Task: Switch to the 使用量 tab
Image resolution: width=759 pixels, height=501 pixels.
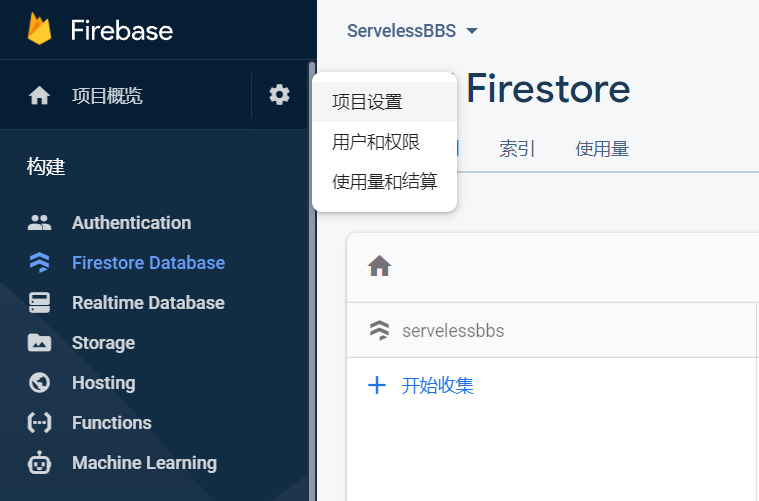Action: (x=602, y=149)
